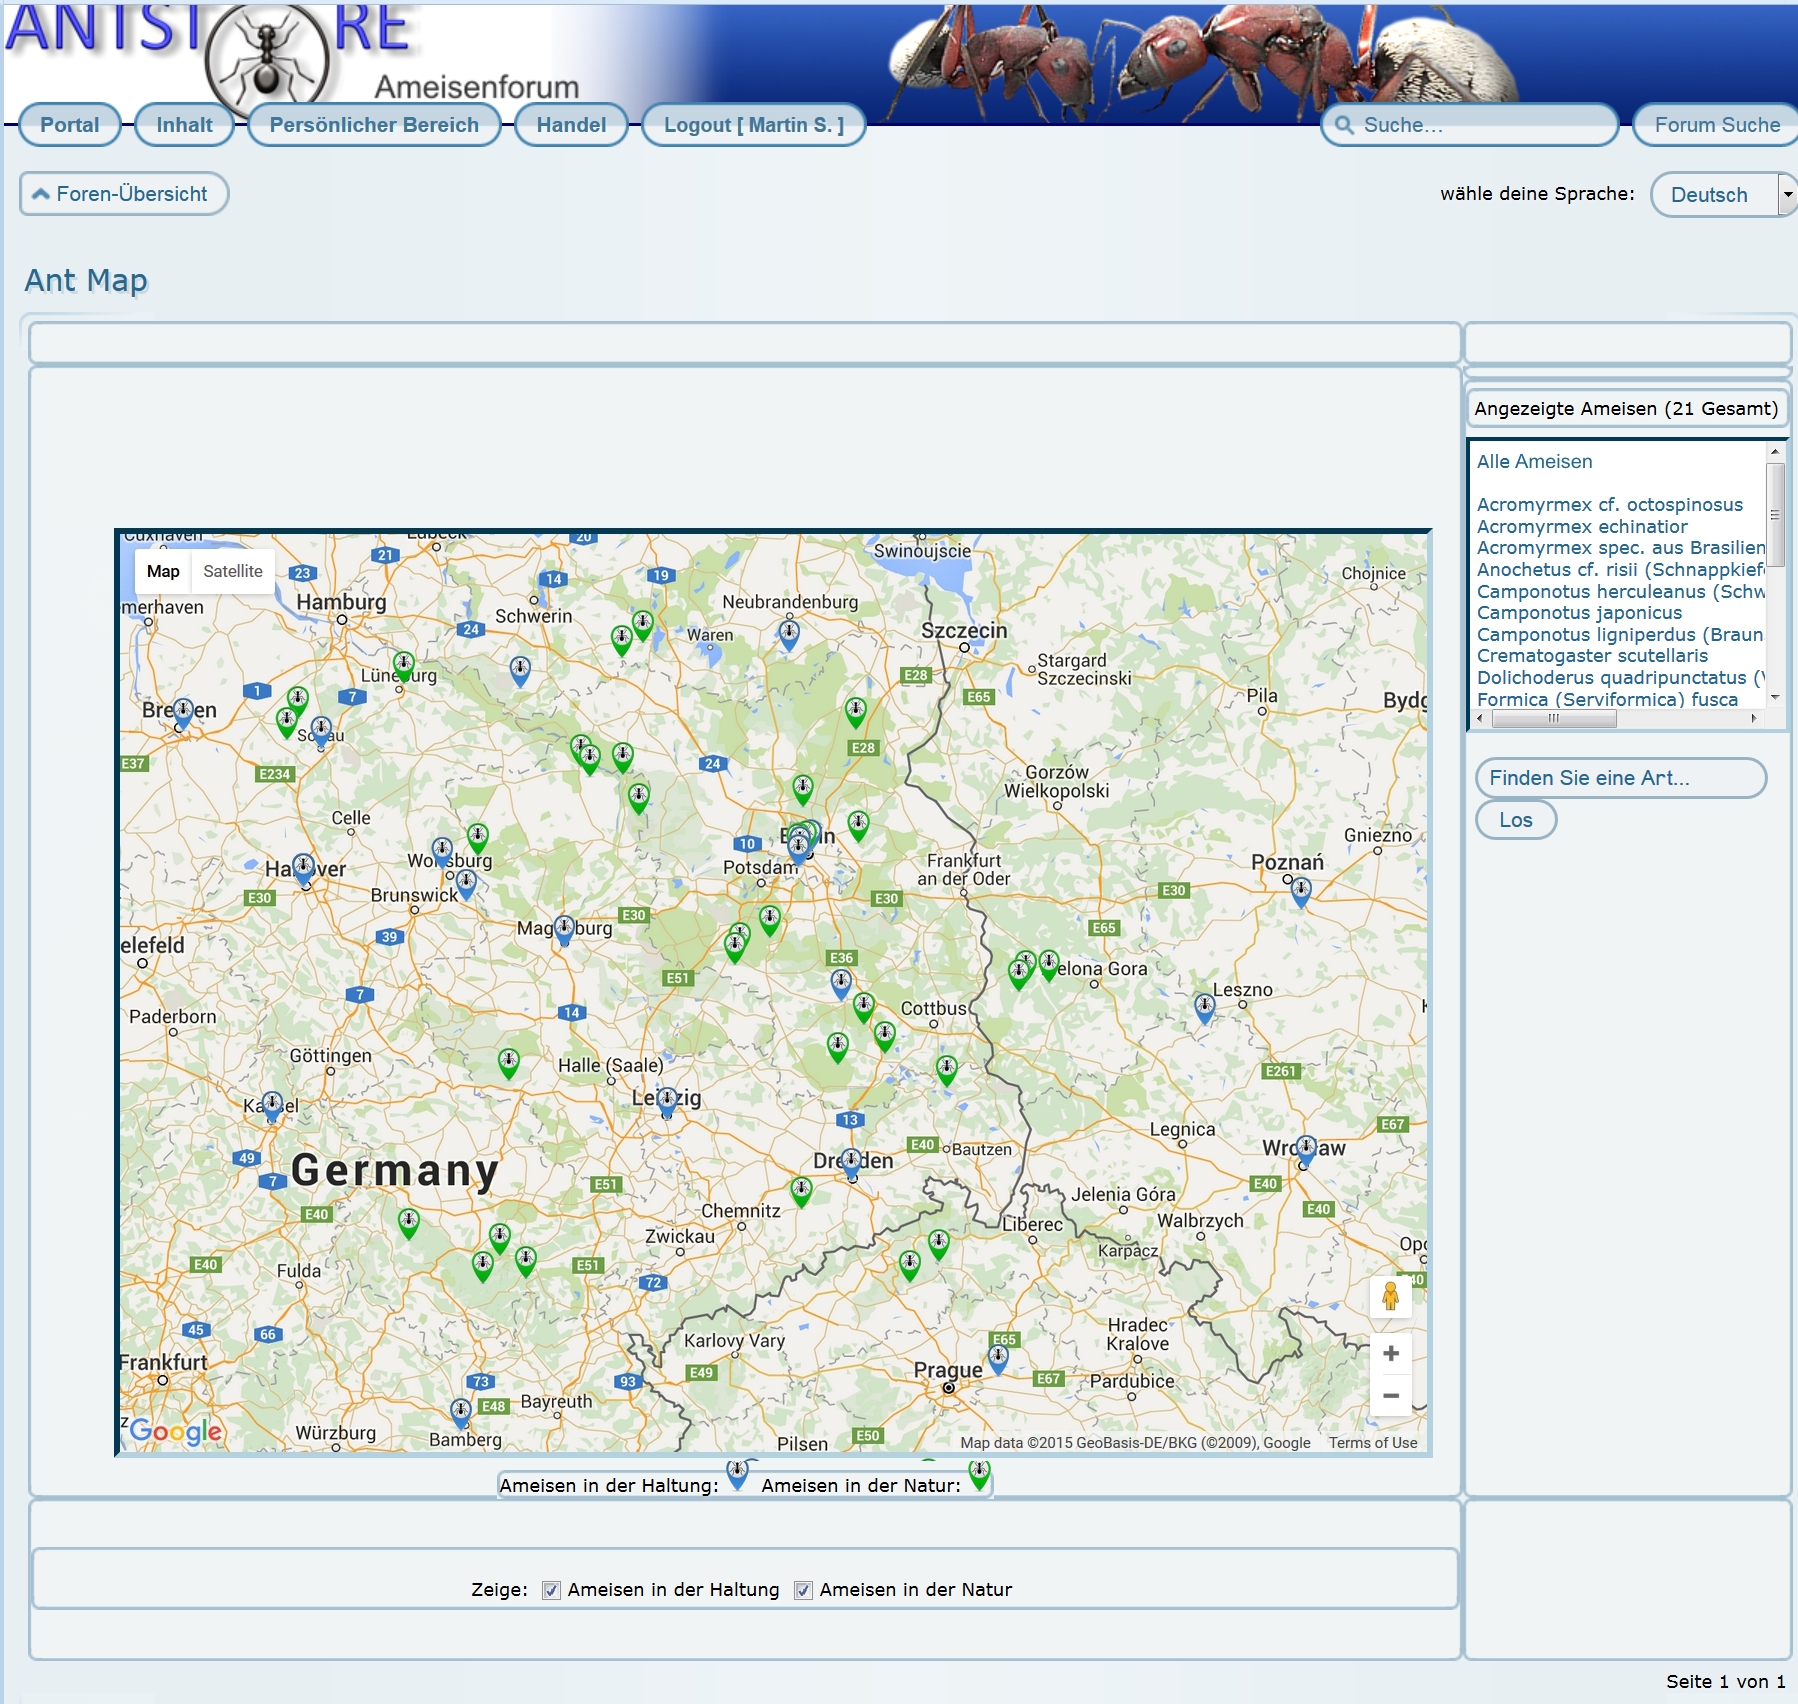Zoom in the map with plus button

coord(1390,1353)
